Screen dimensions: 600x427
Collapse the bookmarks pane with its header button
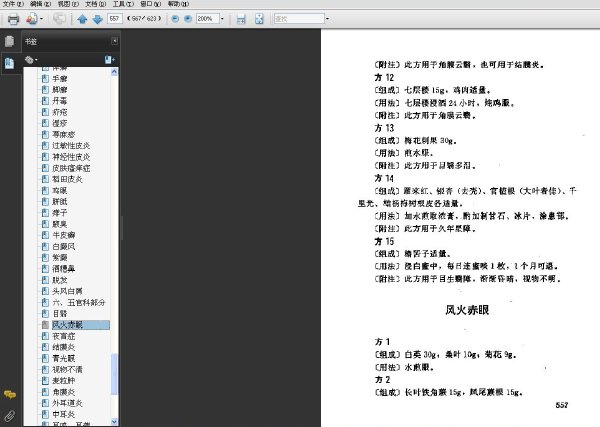point(114,41)
